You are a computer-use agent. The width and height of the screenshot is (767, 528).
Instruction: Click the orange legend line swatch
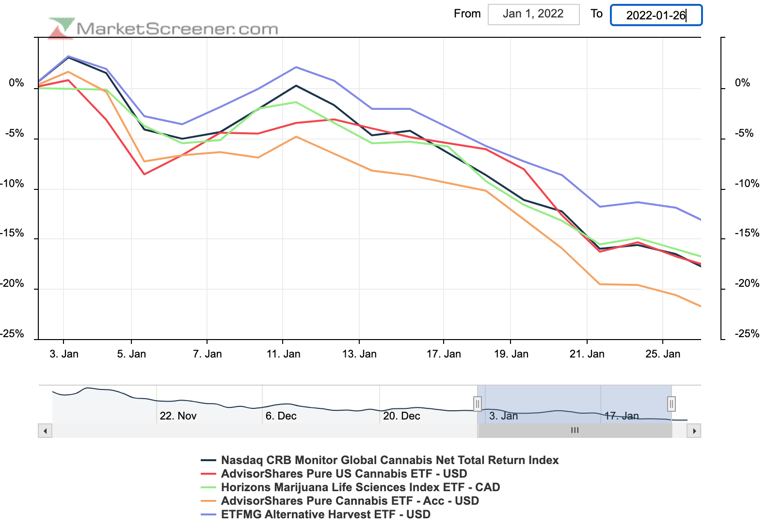coord(208,501)
